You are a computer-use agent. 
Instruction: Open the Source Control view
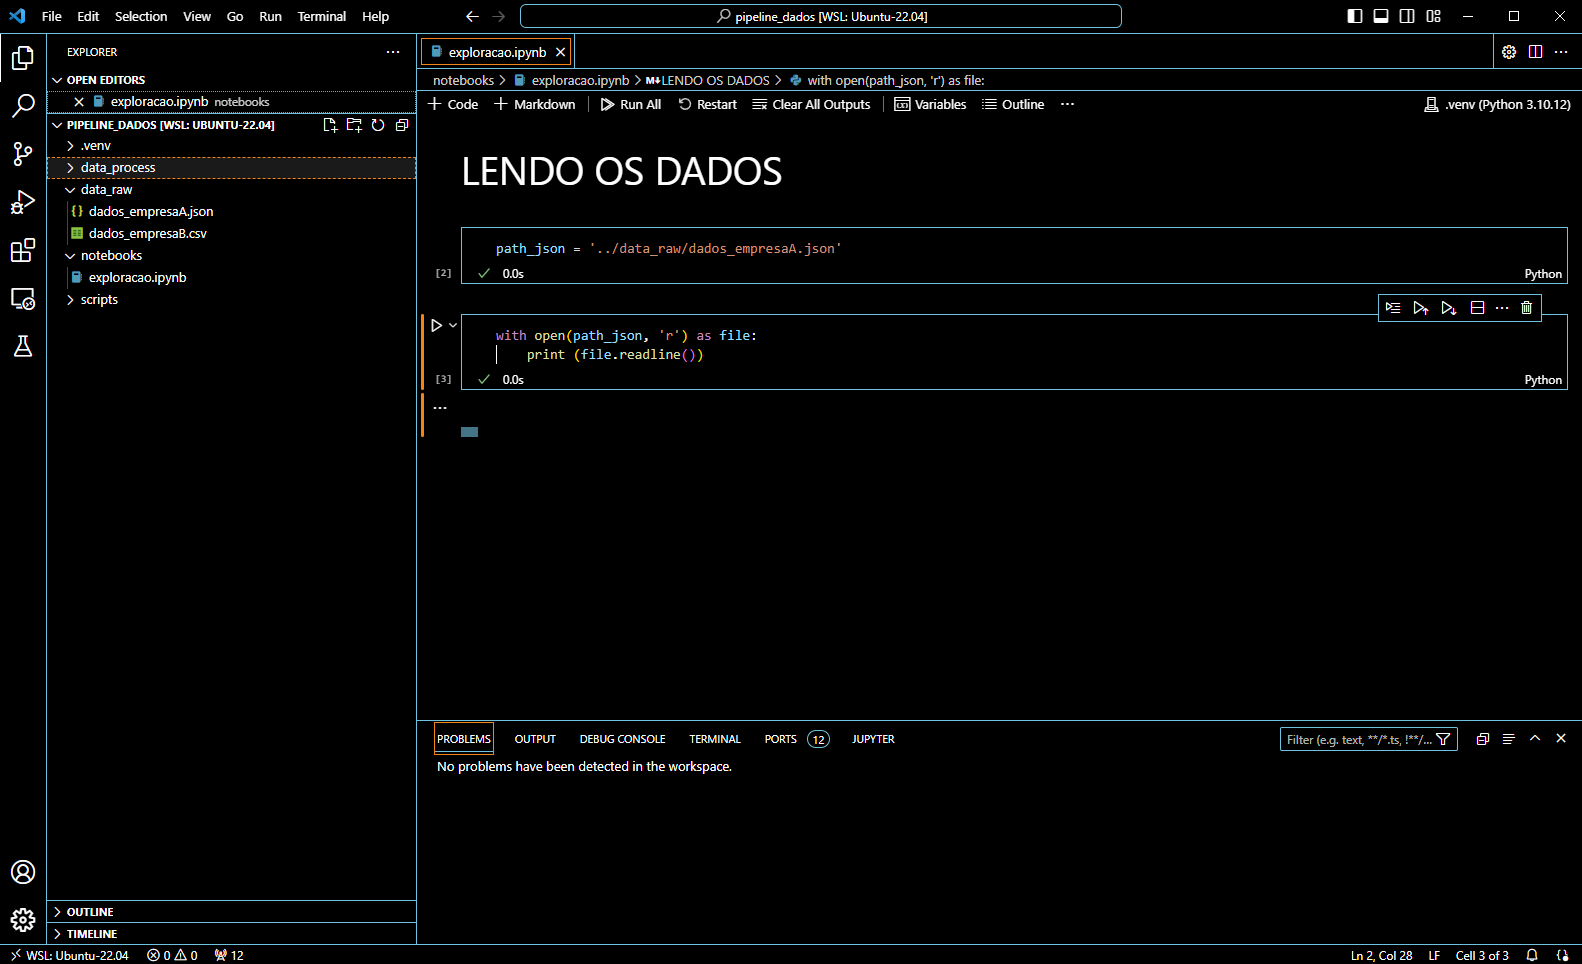coord(23,154)
